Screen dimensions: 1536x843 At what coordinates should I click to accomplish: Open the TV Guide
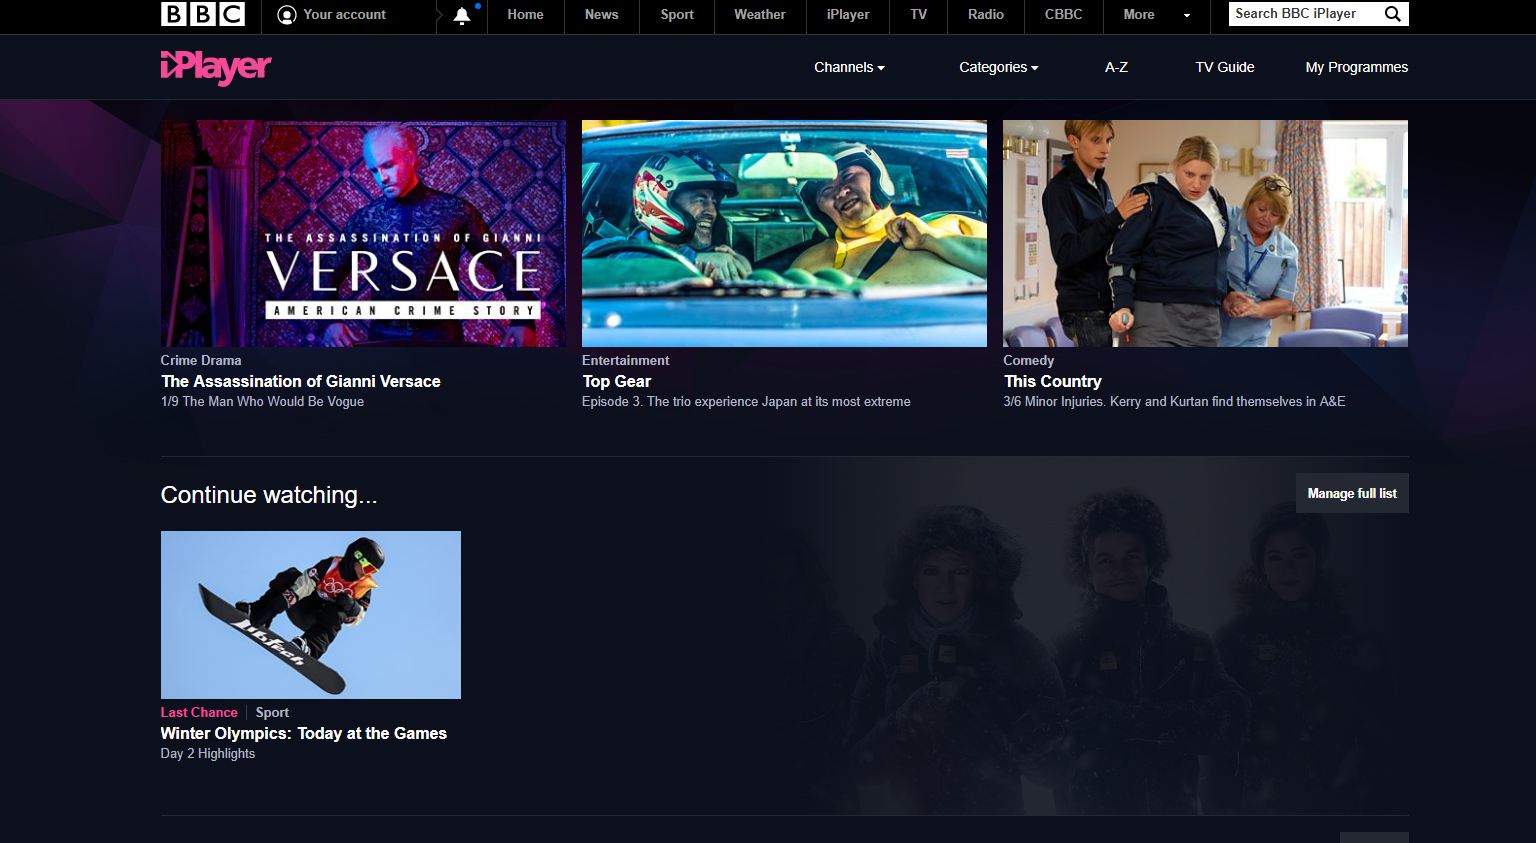1225,67
